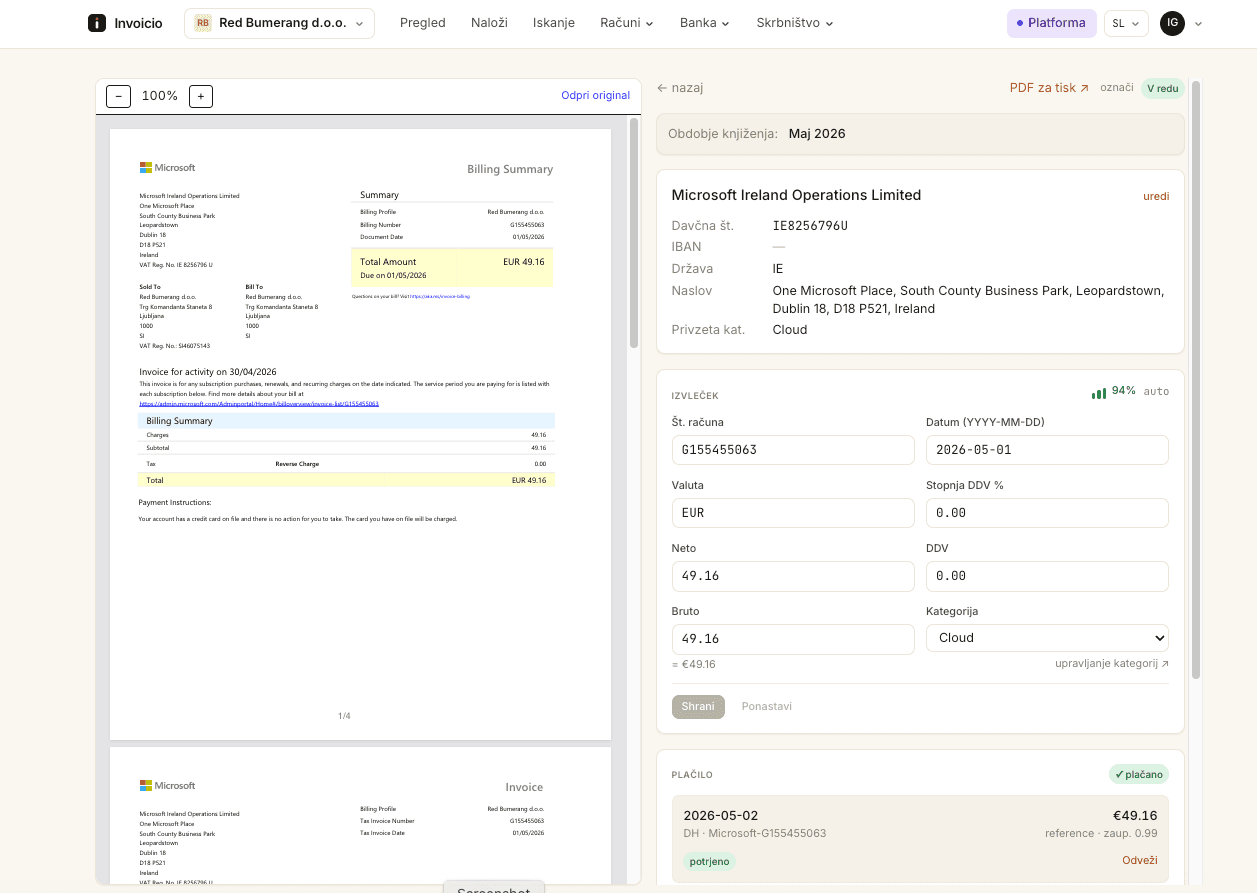
Task: Click Odveži to unlink the payment
Action: [1140, 861]
